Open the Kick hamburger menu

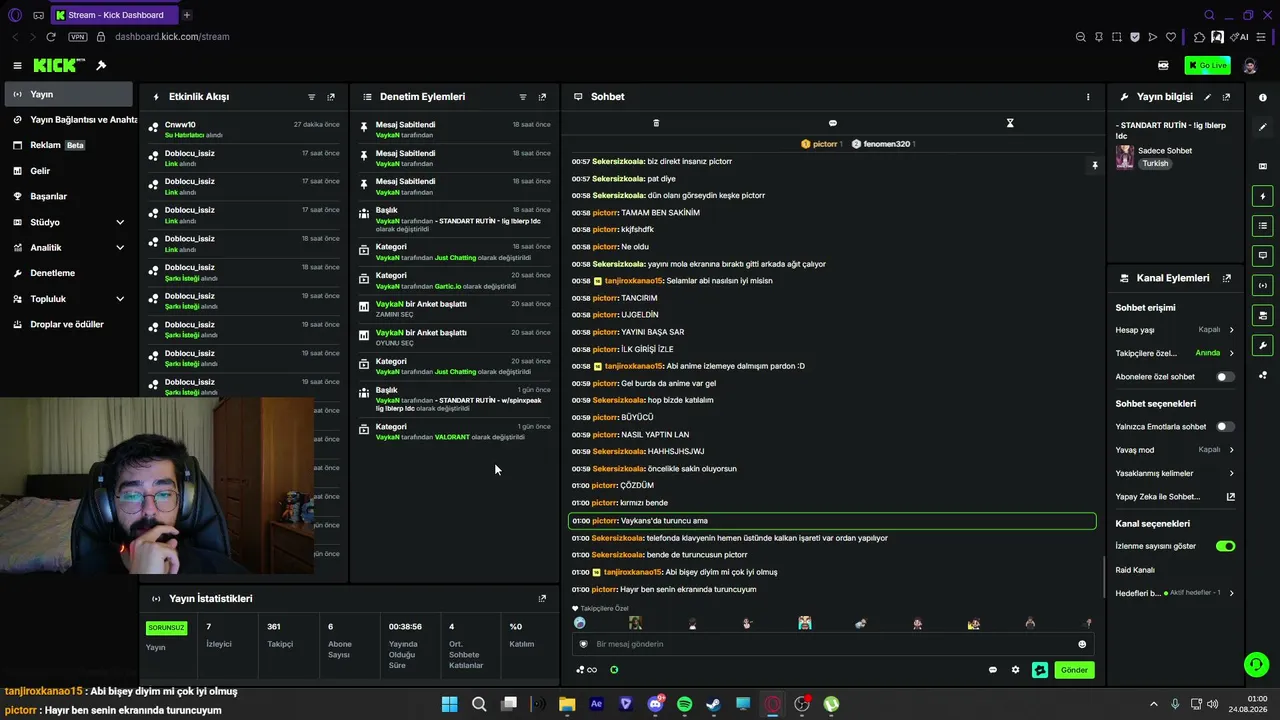17,65
